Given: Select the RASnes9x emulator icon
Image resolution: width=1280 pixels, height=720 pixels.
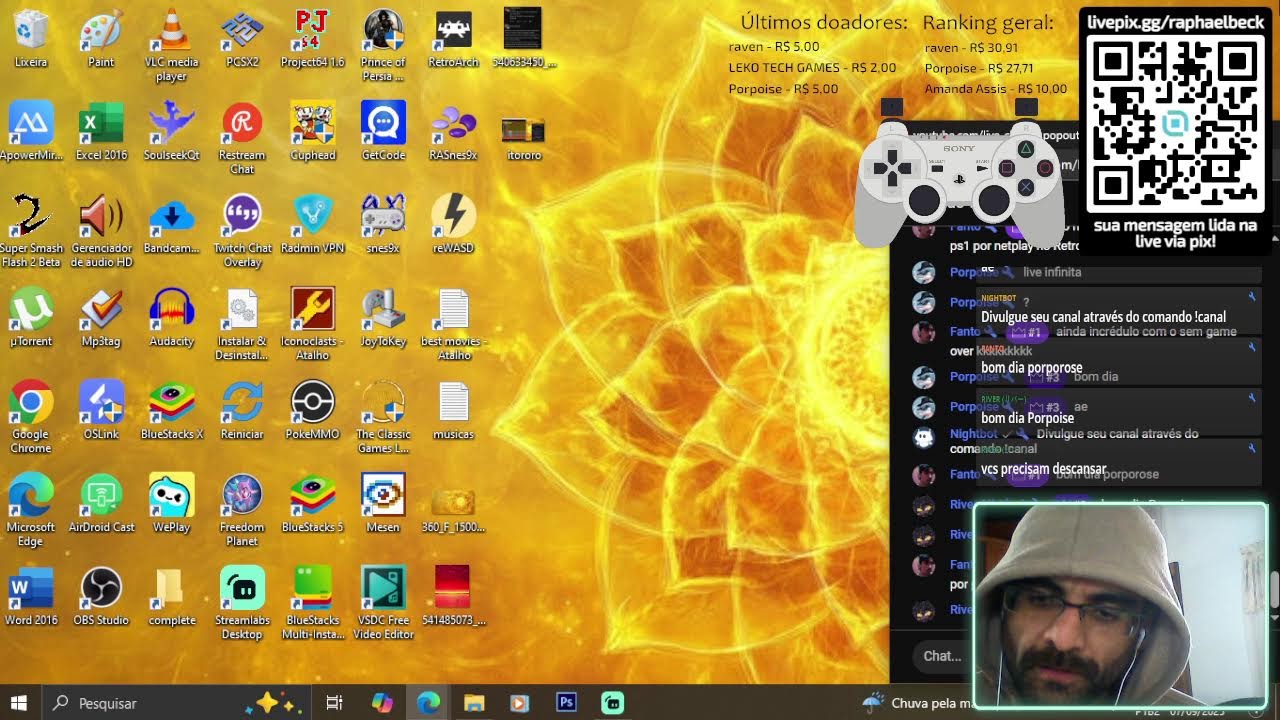Looking at the screenshot, I should click(x=453, y=132).
